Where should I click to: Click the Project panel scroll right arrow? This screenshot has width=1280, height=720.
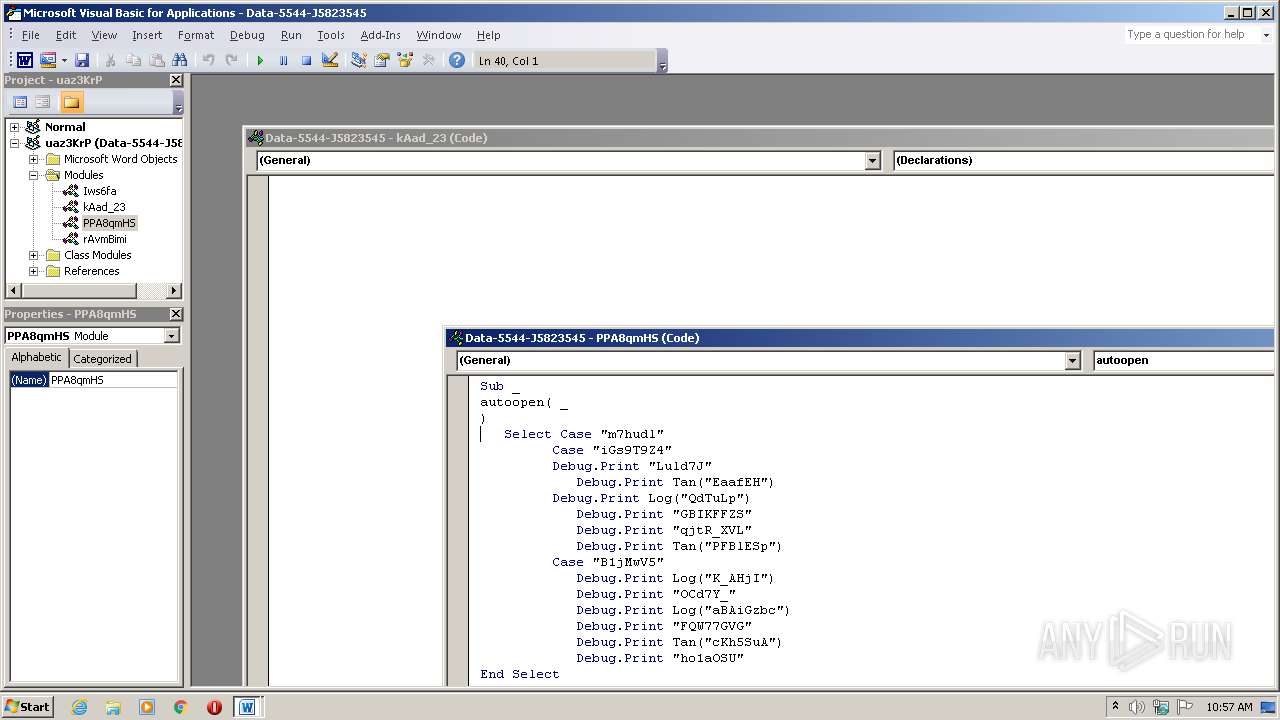[x=174, y=291]
